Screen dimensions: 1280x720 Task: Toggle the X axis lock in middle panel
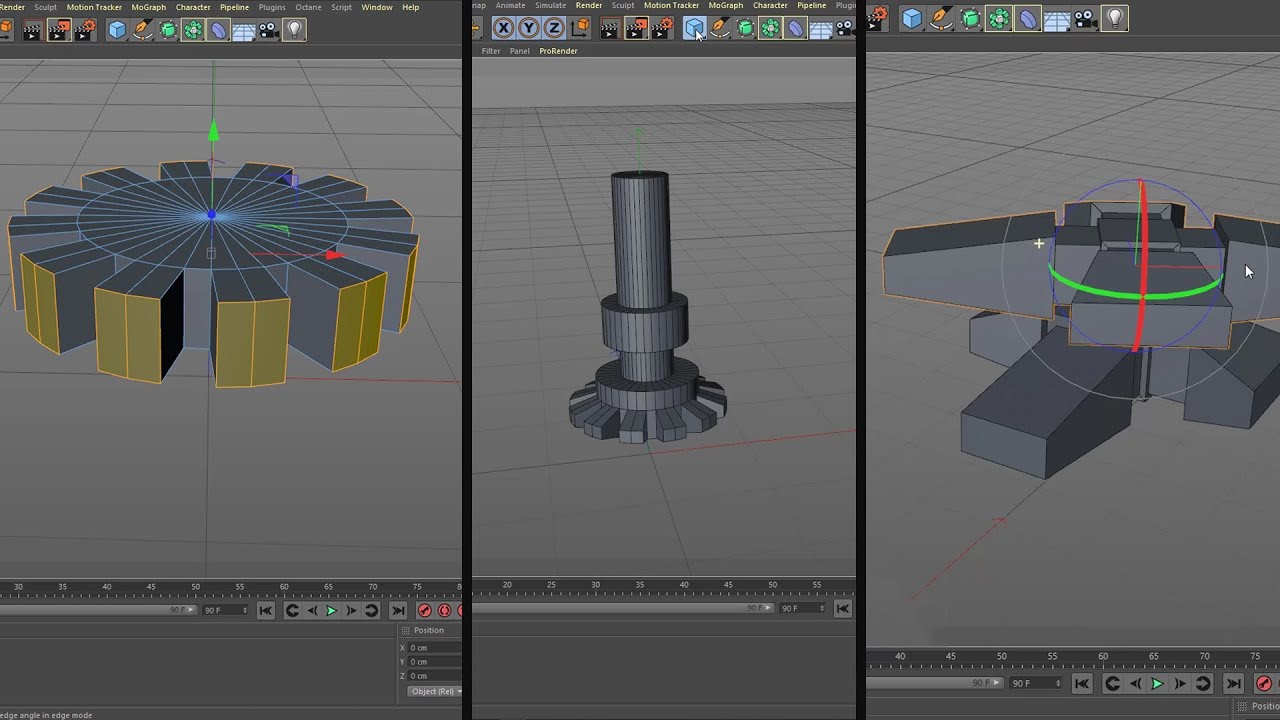coord(503,28)
